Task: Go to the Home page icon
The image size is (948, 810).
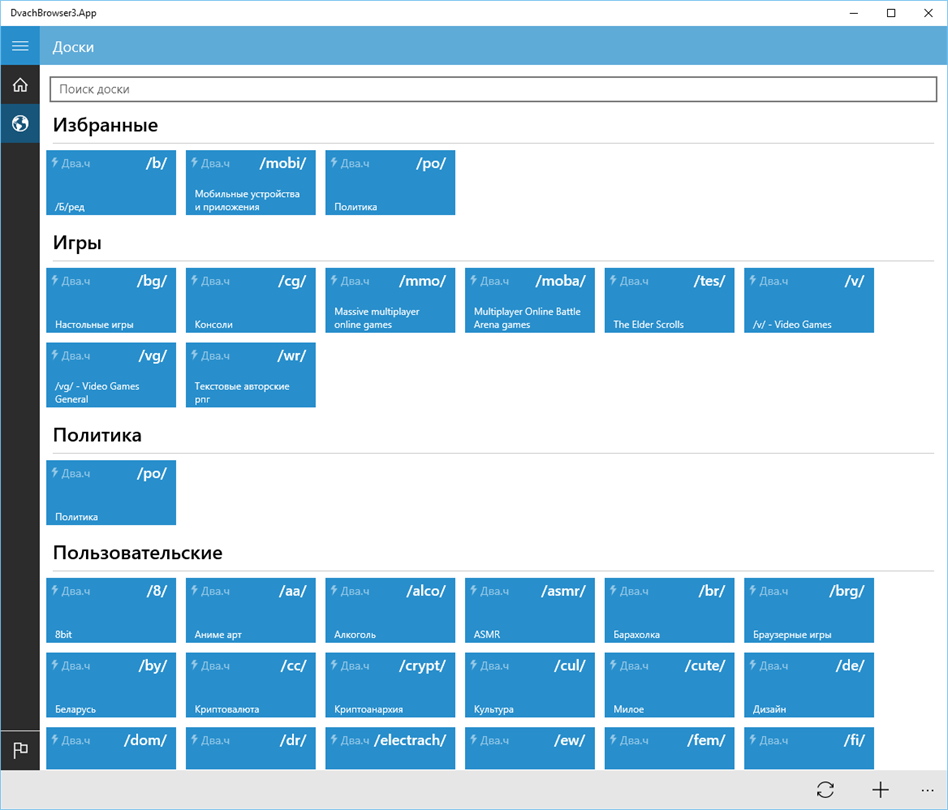Action: tap(20, 85)
